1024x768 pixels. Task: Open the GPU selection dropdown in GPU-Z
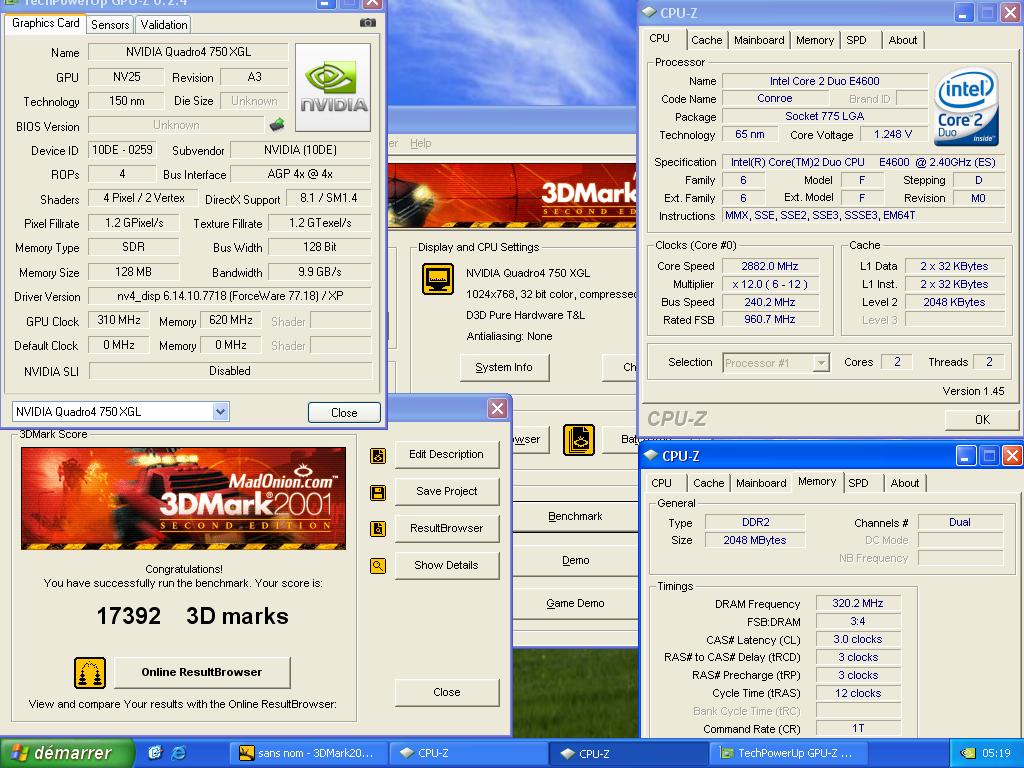click(220, 411)
